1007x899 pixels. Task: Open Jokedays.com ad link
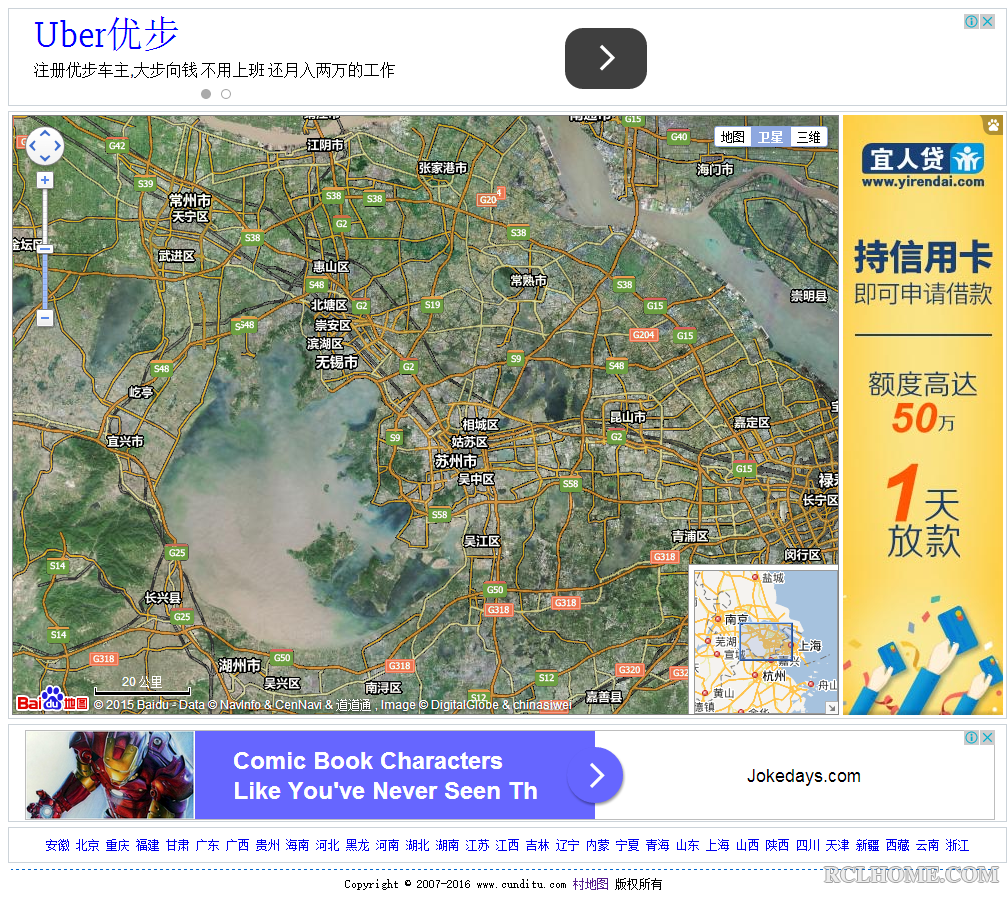pyautogui.click(x=803, y=776)
